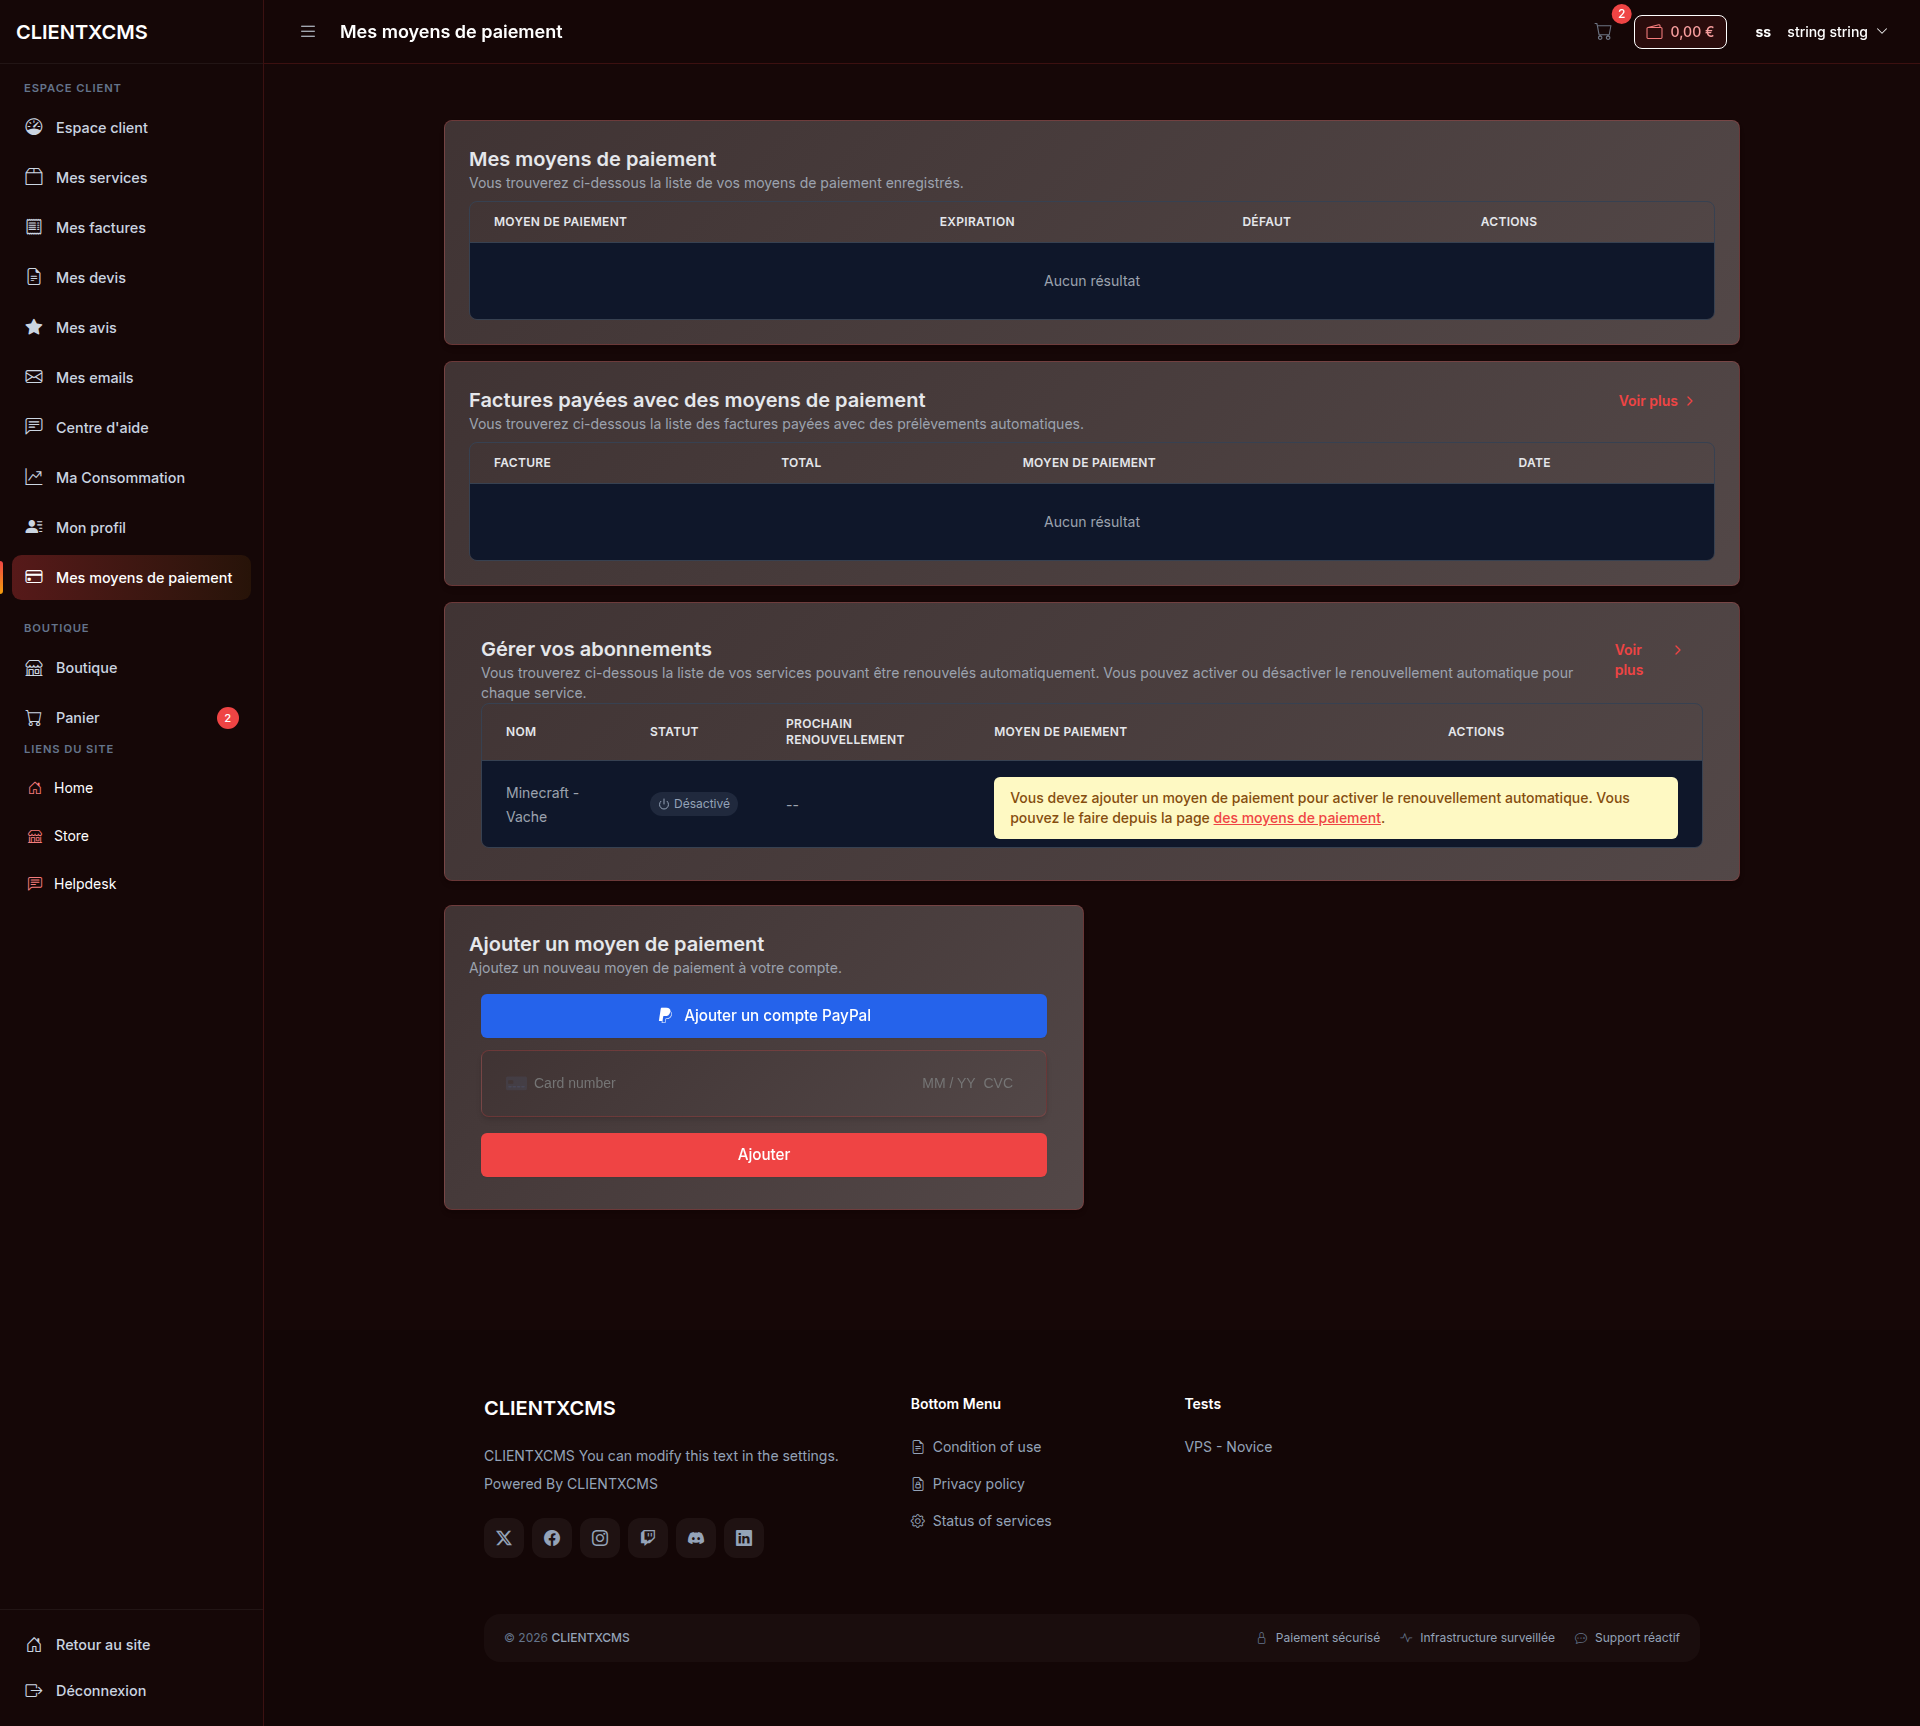Follow the des moyens de paiement link

pyautogui.click(x=1297, y=818)
